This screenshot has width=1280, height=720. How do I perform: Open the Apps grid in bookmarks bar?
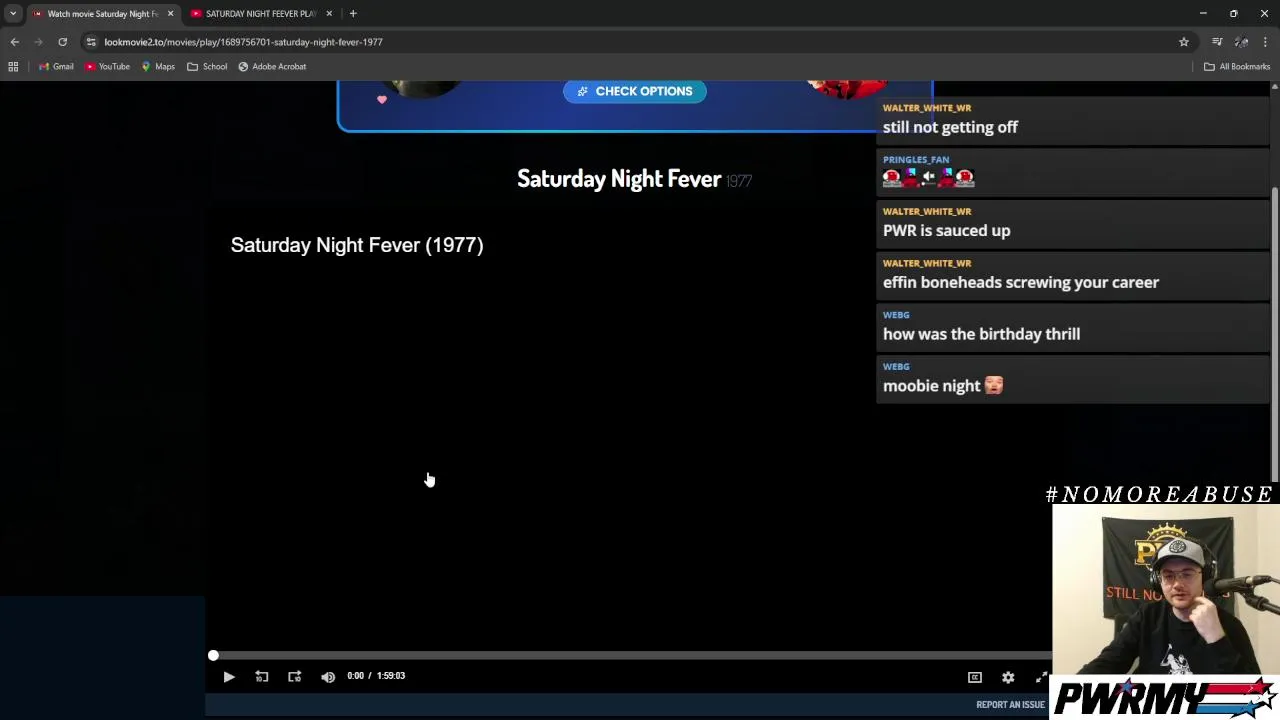(13, 67)
